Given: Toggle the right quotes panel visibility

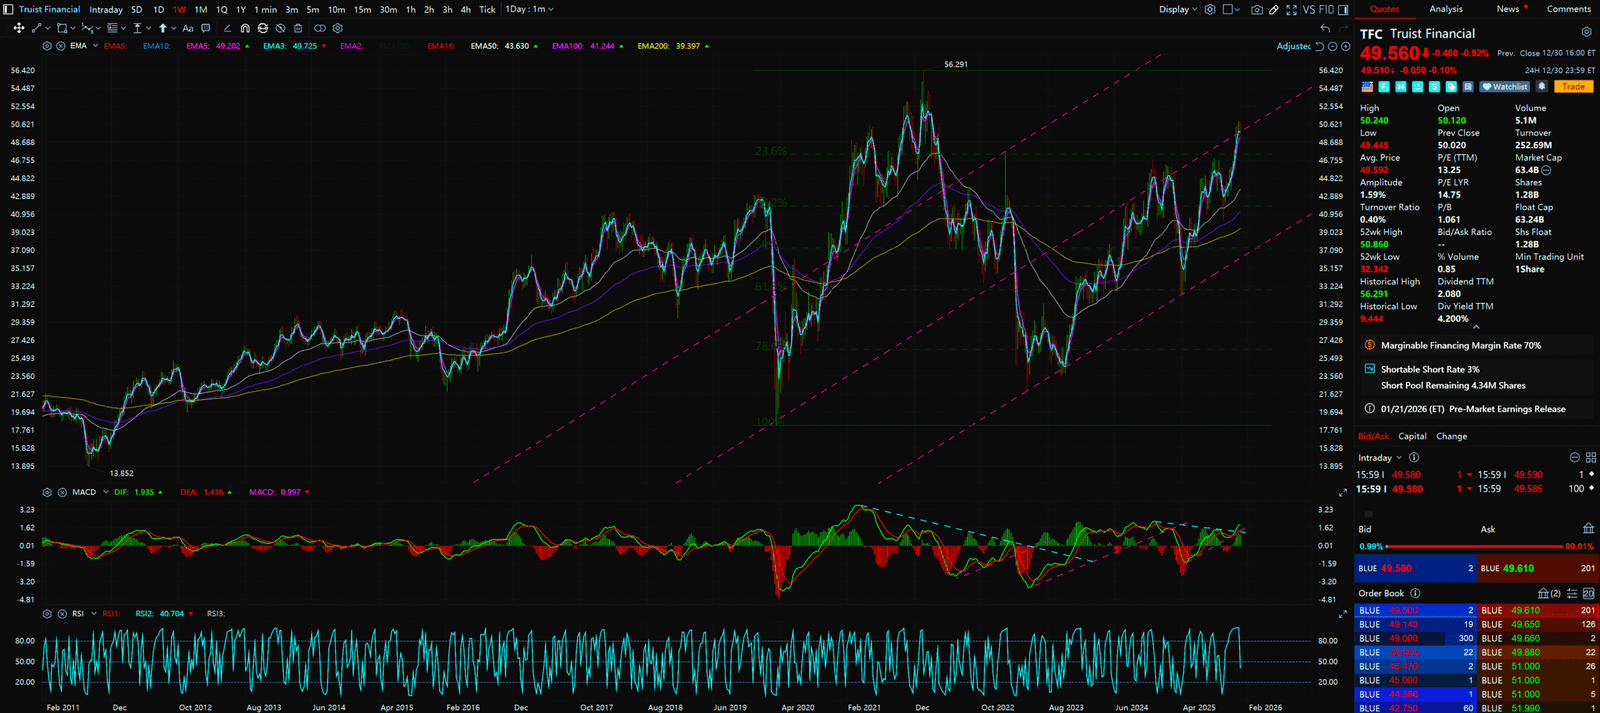Looking at the screenshot, I should click(x=1343, y=10).
